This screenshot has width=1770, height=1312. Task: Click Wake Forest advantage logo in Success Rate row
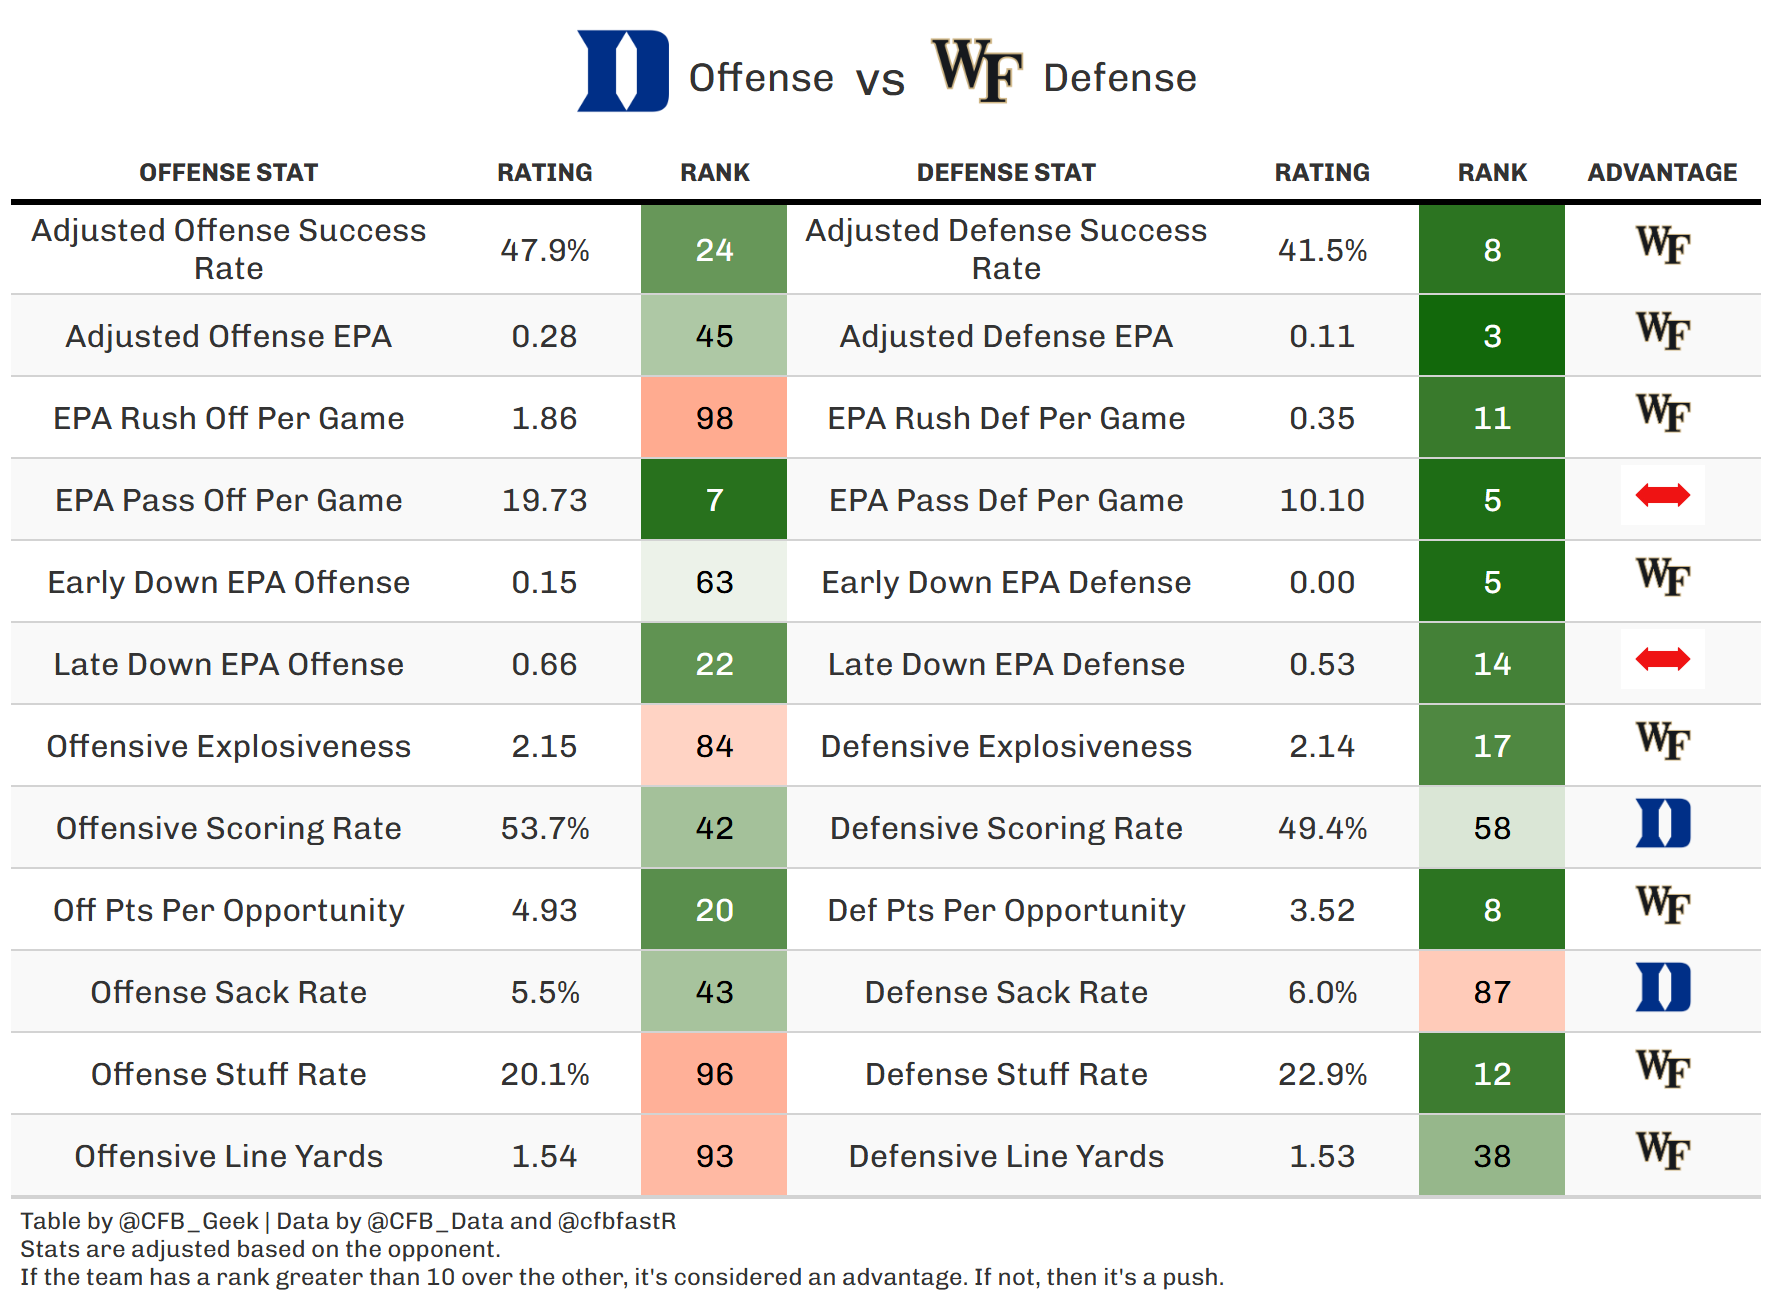1662,245
